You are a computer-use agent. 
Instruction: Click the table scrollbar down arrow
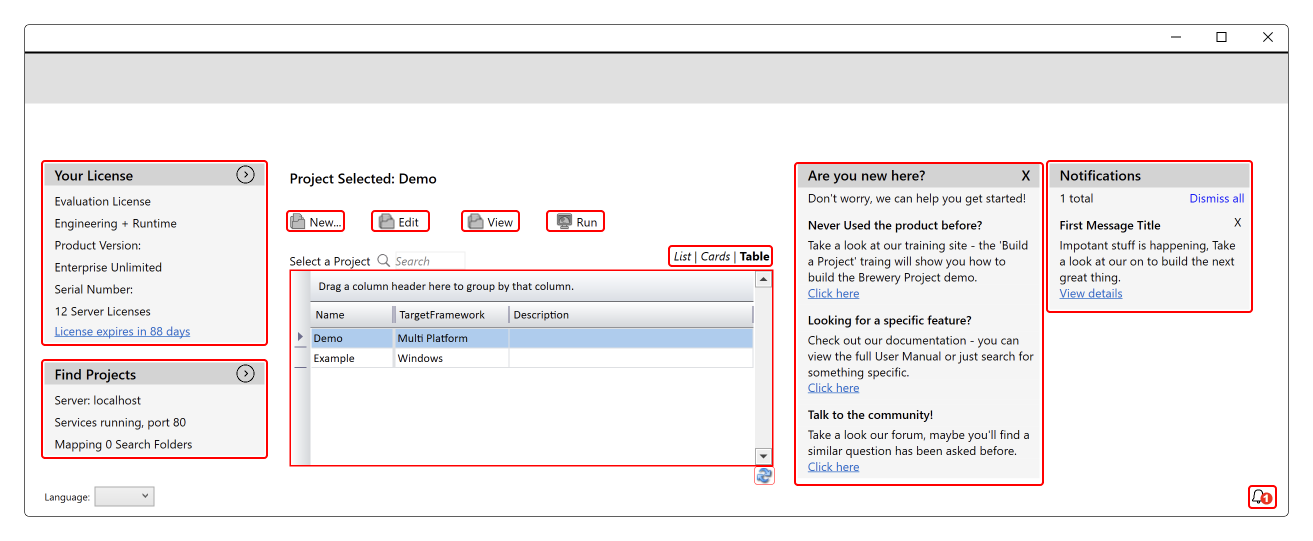click(x=763, y=456)
